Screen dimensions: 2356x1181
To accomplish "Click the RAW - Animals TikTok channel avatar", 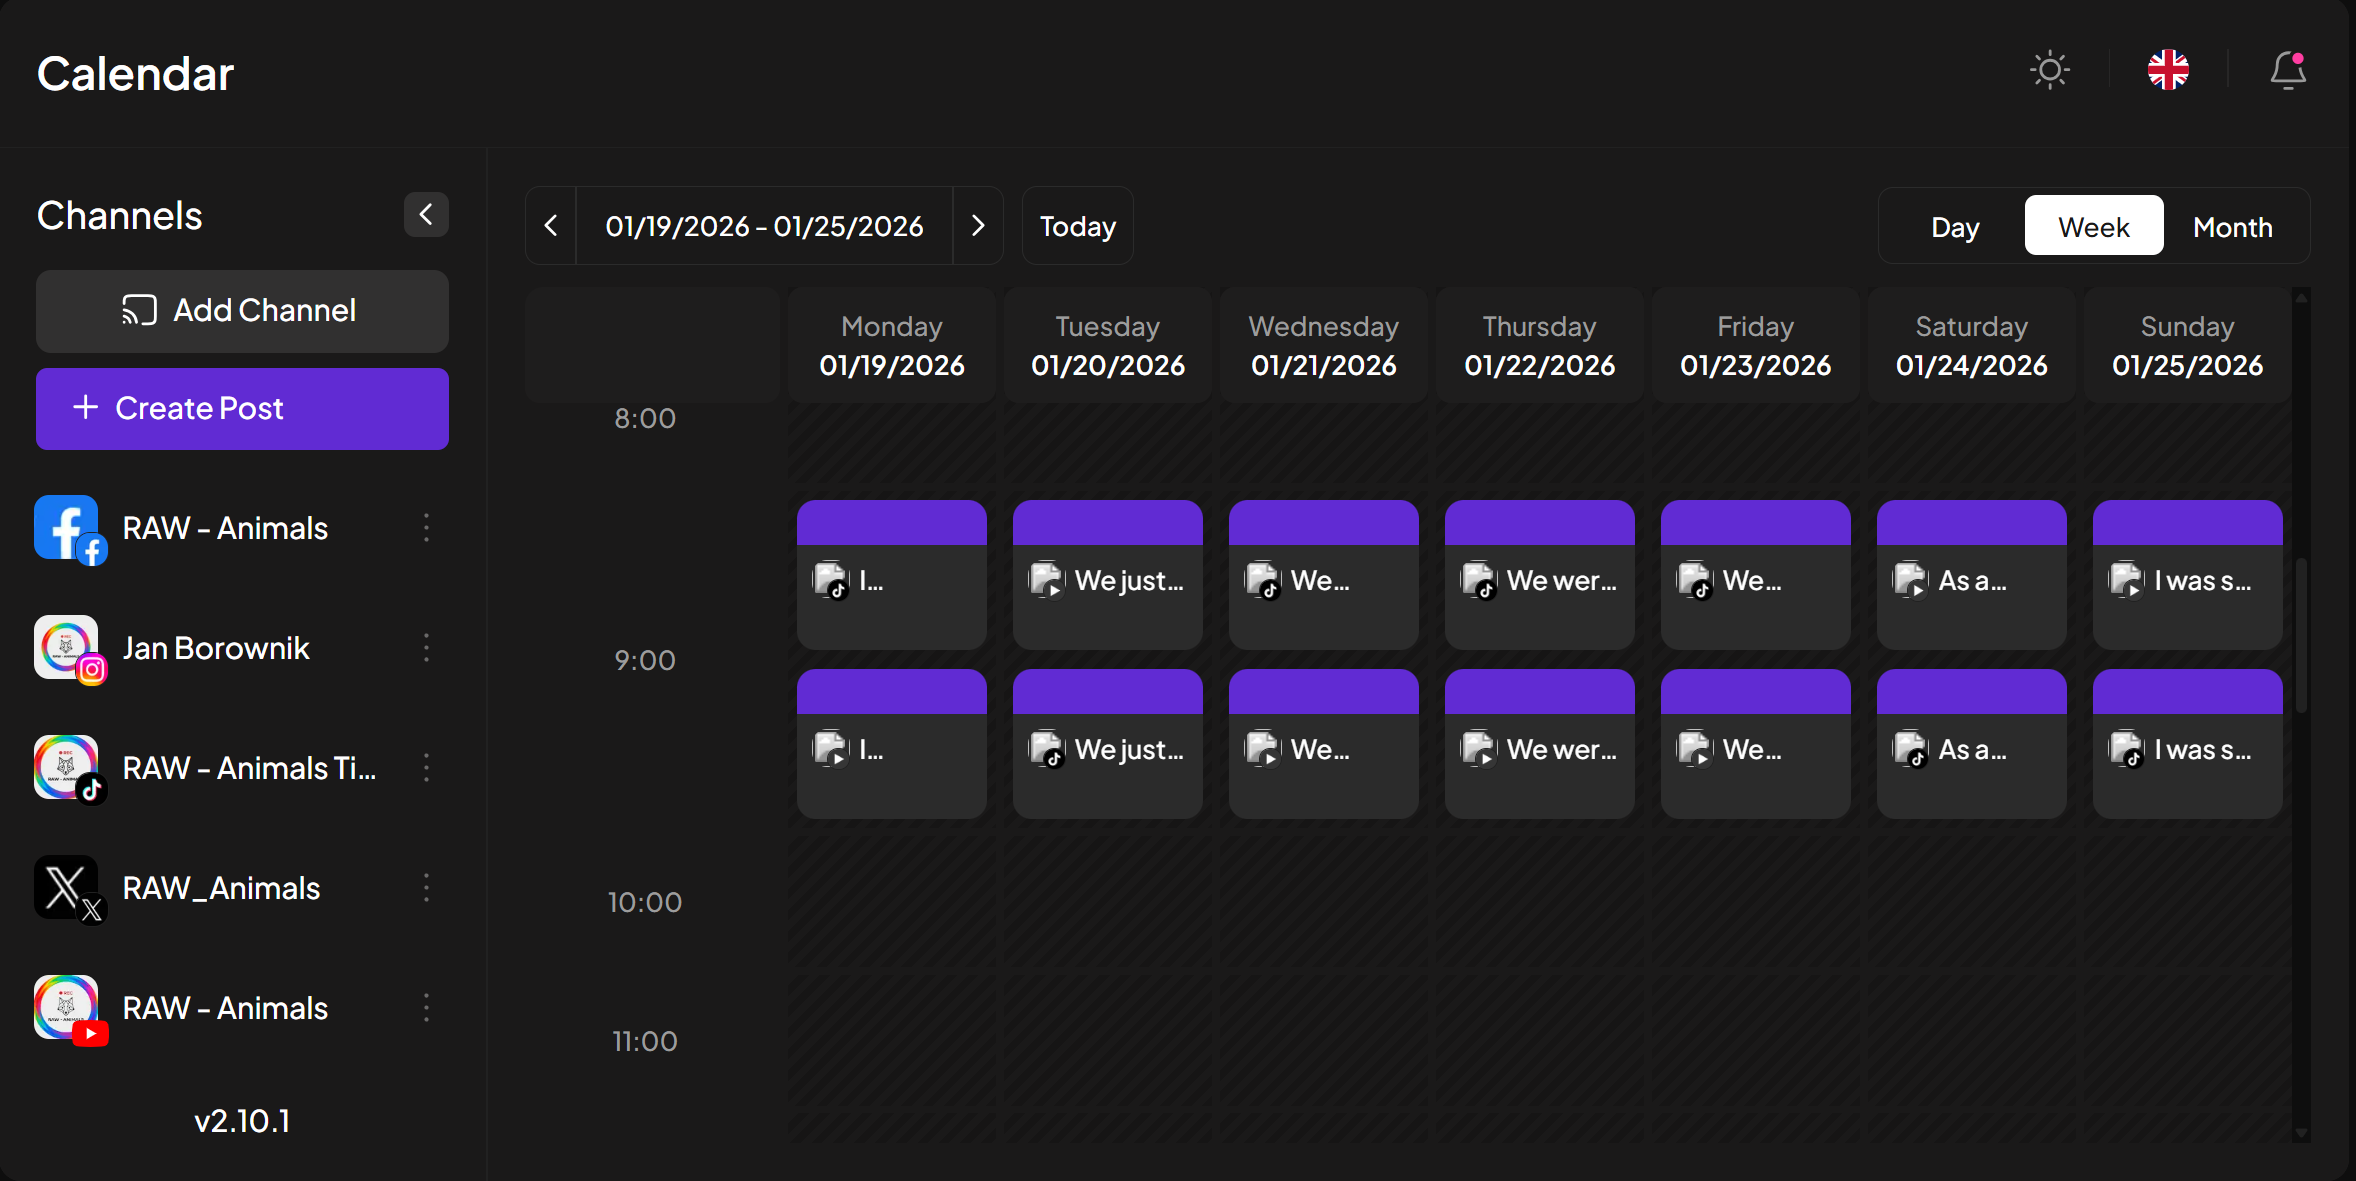I will (x=70, y=770).
